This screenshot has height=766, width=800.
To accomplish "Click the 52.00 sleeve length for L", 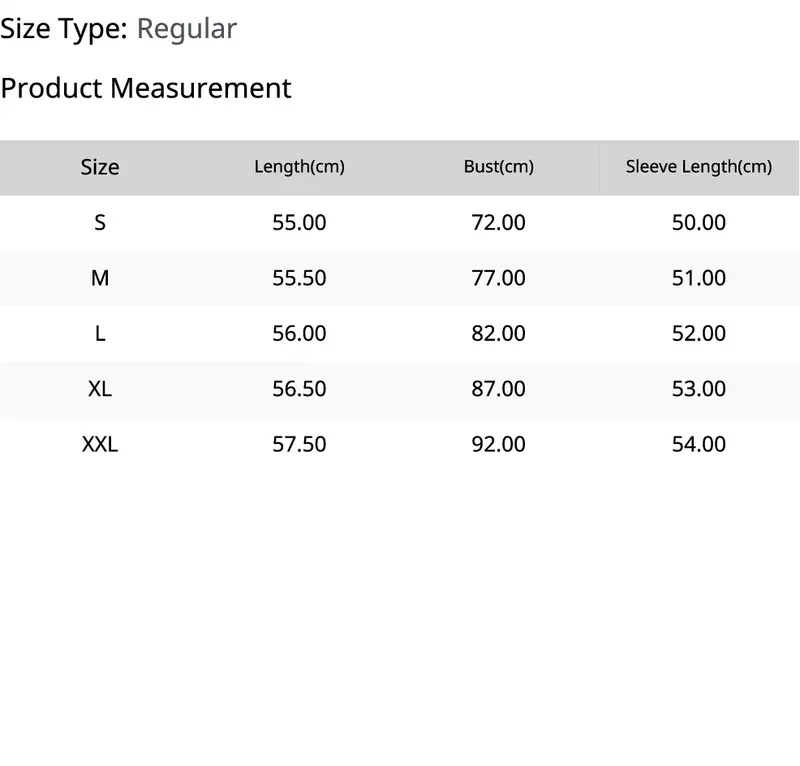I will pyautogui.click(x=699, y=334).
